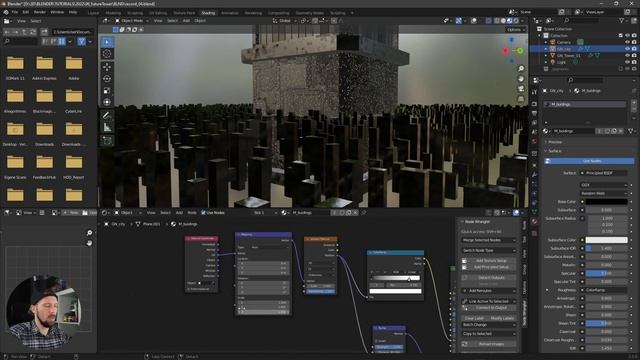Image resolution: width=640 pixels, height=360 pixels.
Task: Click Use Nodes button in Surface panel
Action: tap(589, 161)
